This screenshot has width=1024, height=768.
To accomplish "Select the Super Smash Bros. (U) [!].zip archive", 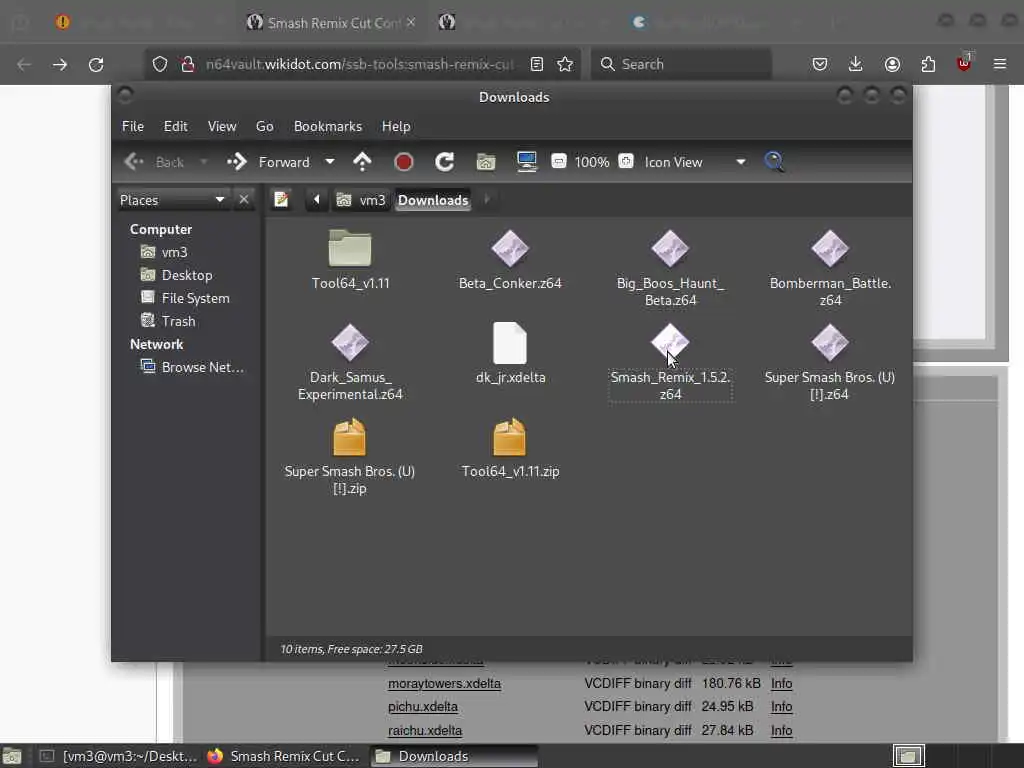I will click(350, 436).
